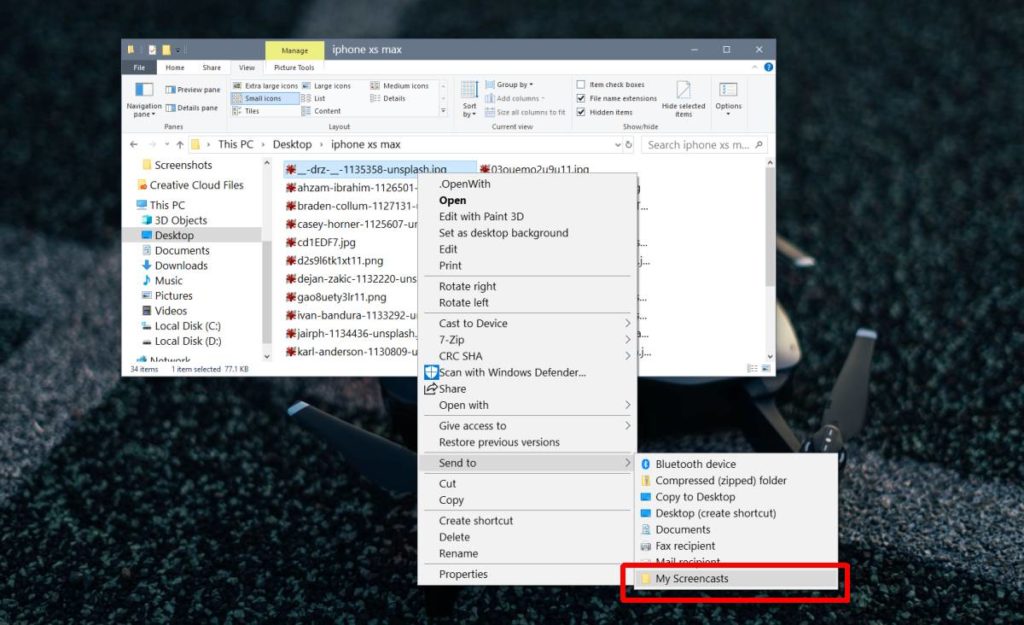Switch to the View ribbon tab
Screen dimensions: 1024x625
tap(246, 67)
